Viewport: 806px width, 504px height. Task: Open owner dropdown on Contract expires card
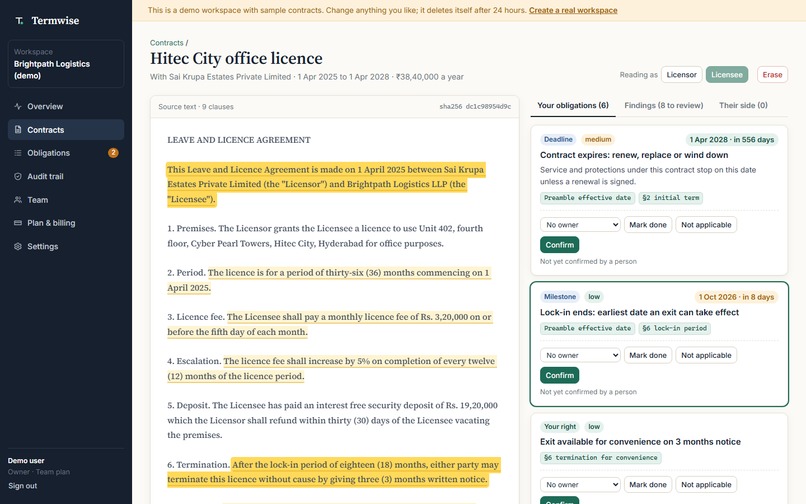tap(580, 225)
